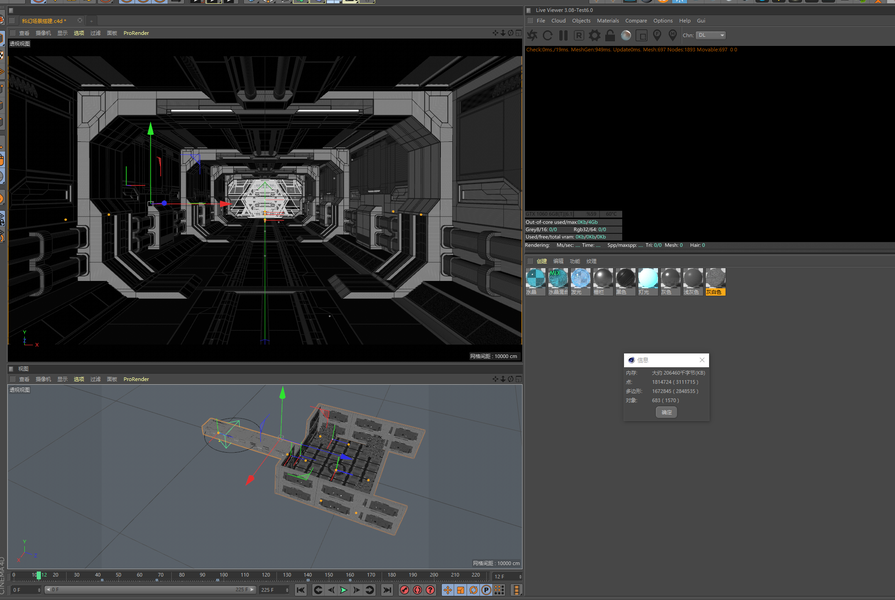Click the 12 F current frame field
Screen dimensions: 895x600
[x=507, y=577]
